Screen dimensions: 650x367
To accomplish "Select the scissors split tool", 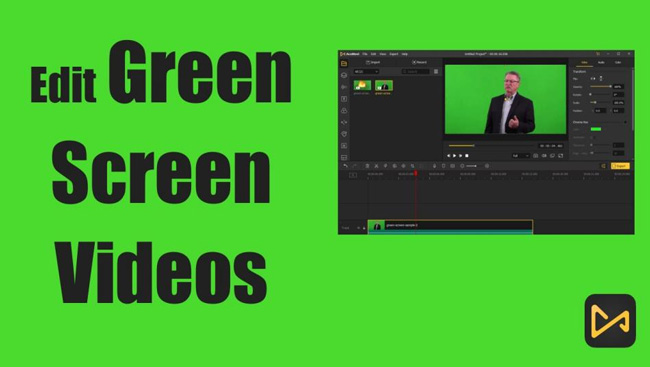I will pos(376,166).
